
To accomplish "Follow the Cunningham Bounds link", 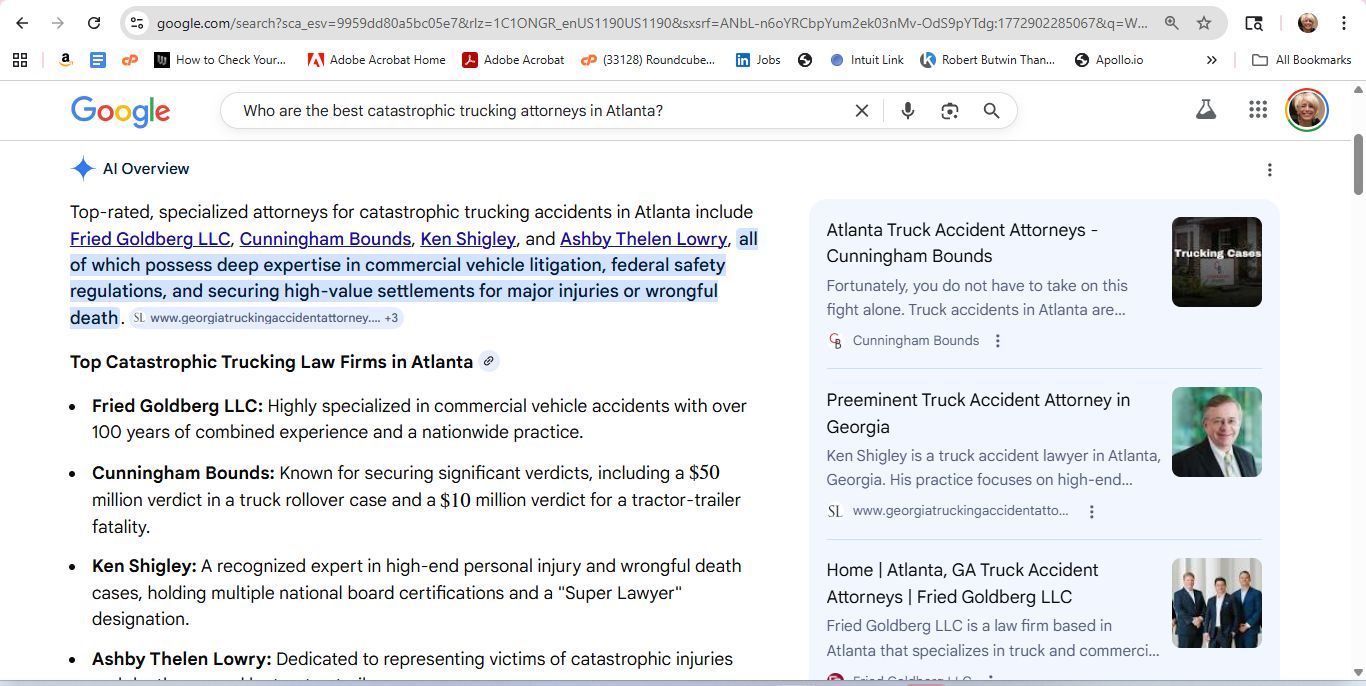I will pos(325,239).
